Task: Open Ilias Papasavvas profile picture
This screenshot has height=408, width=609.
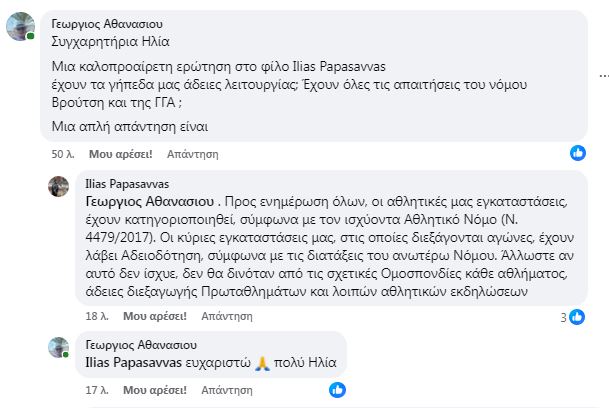Action: coord(60,186)
